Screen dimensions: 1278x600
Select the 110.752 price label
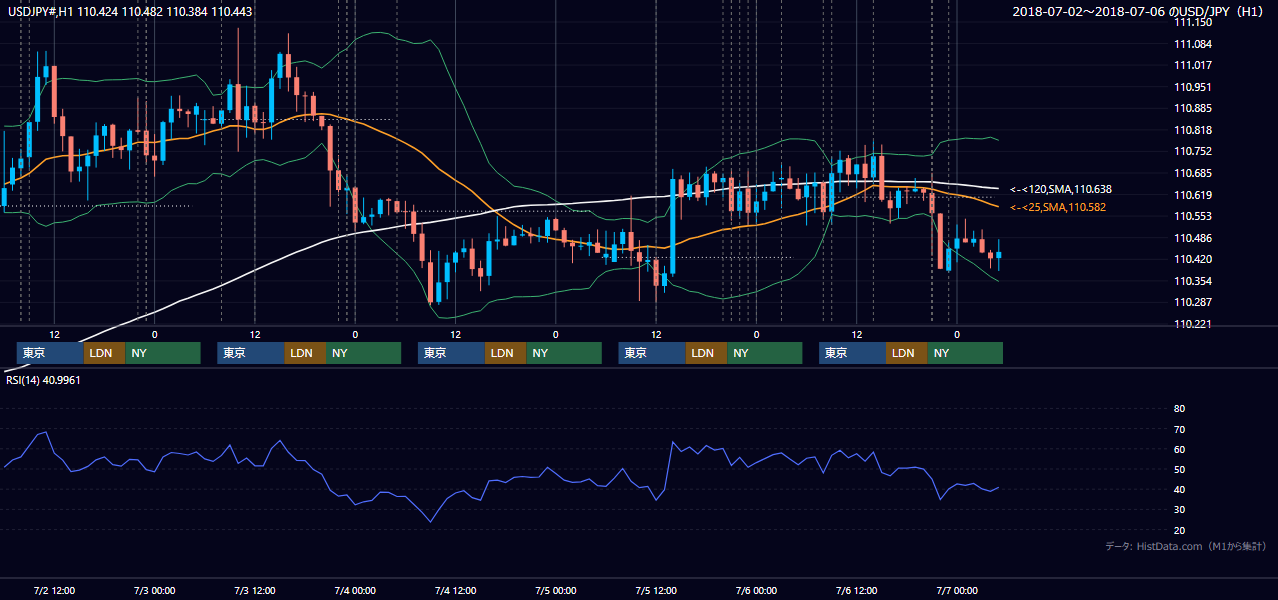click(x=1192, y=151)
